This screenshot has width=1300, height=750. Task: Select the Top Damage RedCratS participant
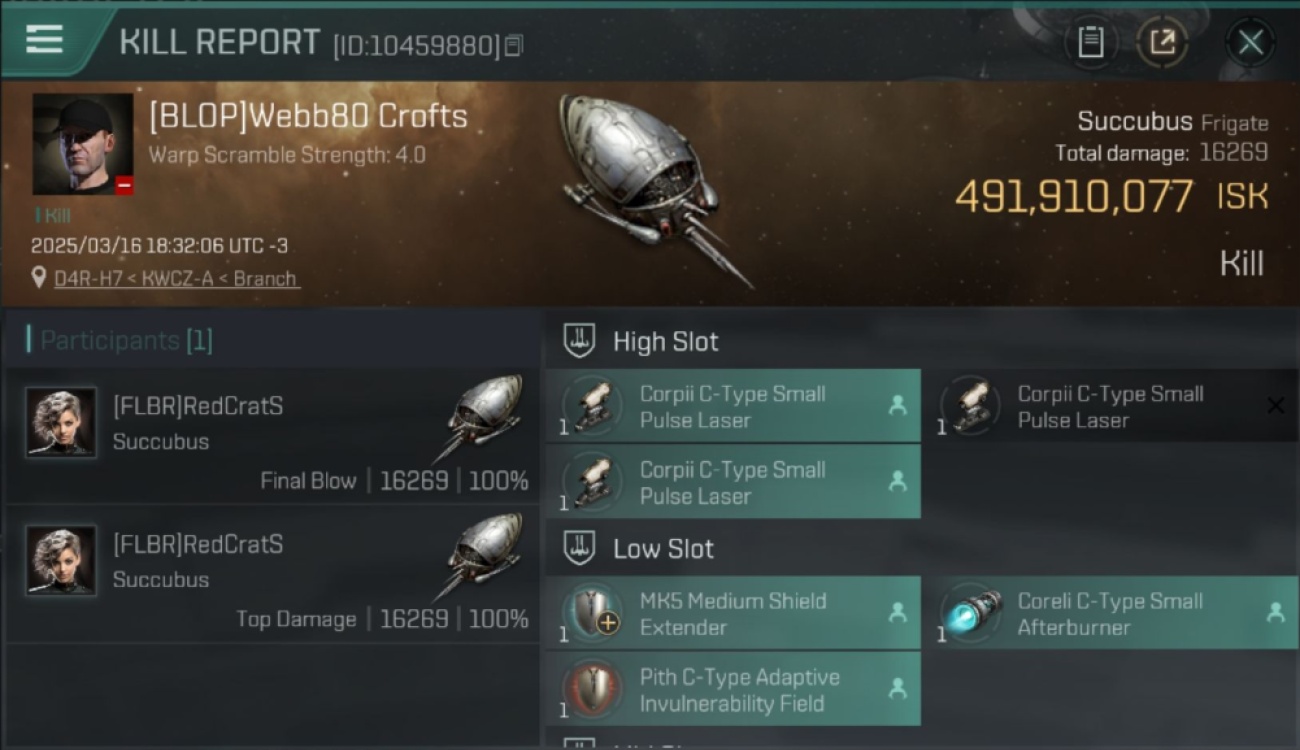tap(272, 574)
